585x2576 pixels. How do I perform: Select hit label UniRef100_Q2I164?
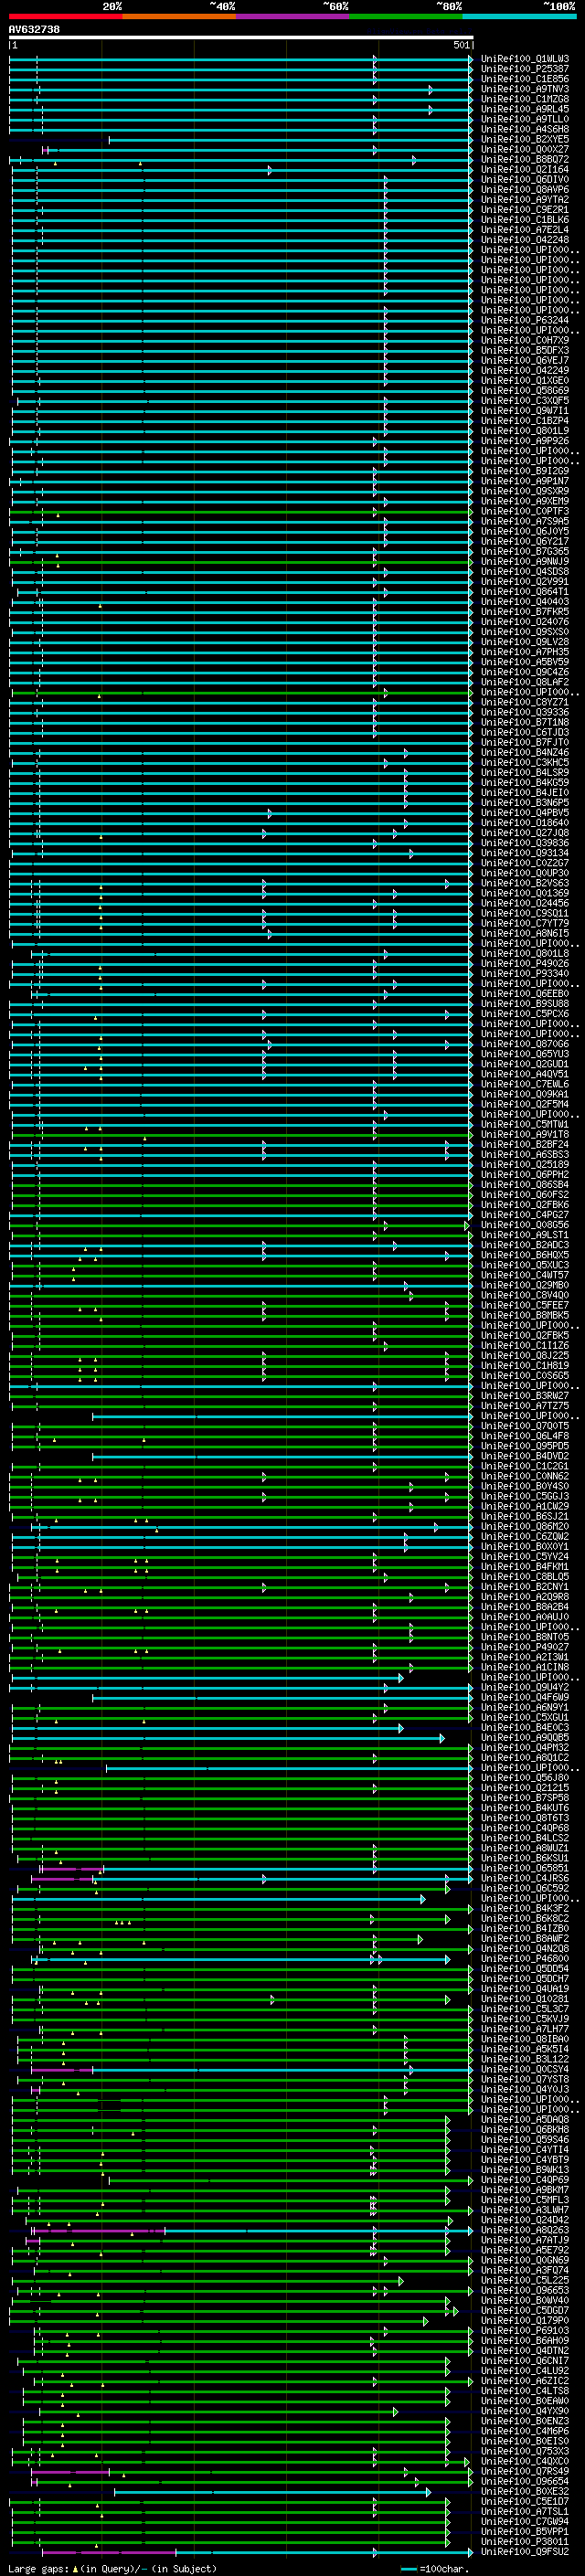pos(525,169)
